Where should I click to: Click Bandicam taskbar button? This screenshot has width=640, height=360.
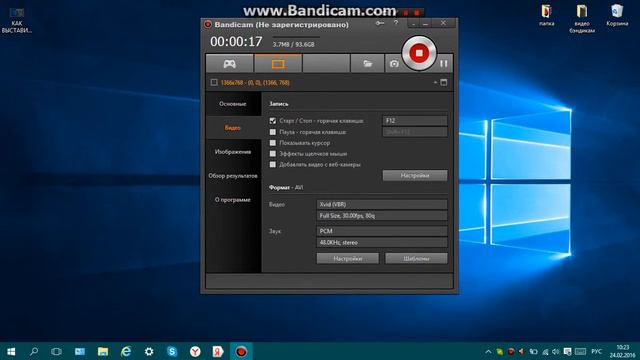[x=241, y=351]
